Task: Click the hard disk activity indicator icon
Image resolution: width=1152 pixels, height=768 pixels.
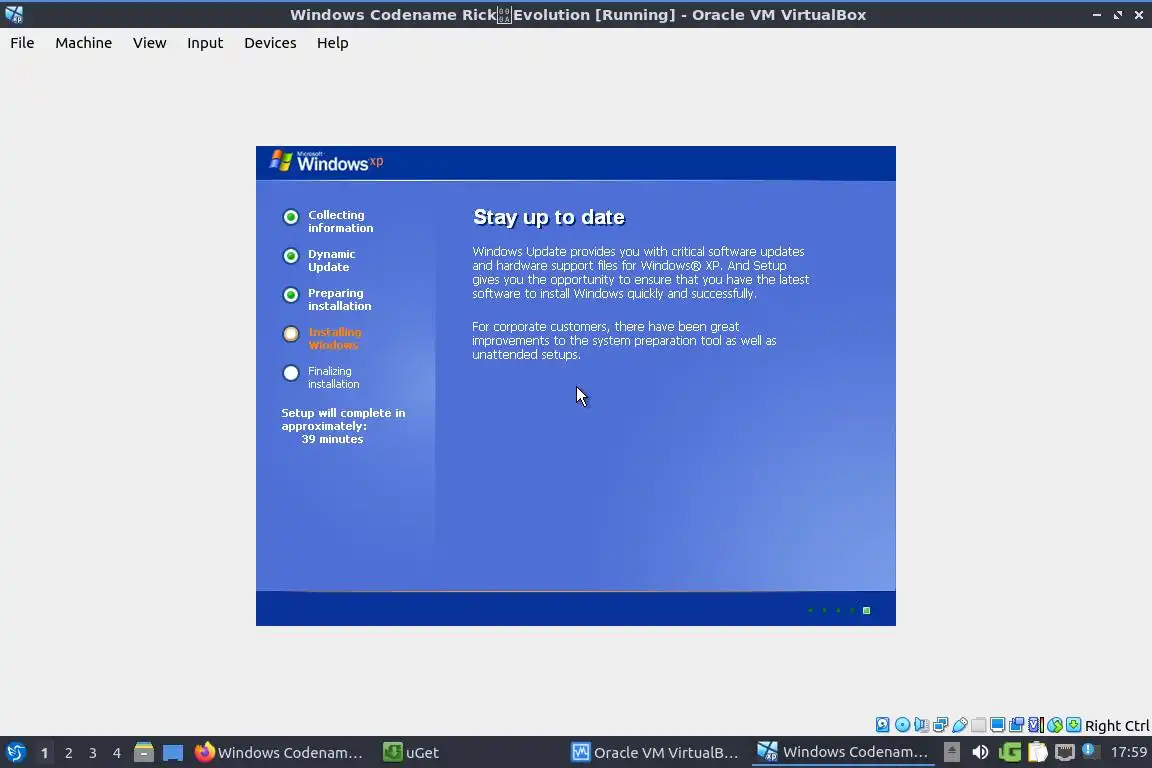Action: (x=882, y=725)
